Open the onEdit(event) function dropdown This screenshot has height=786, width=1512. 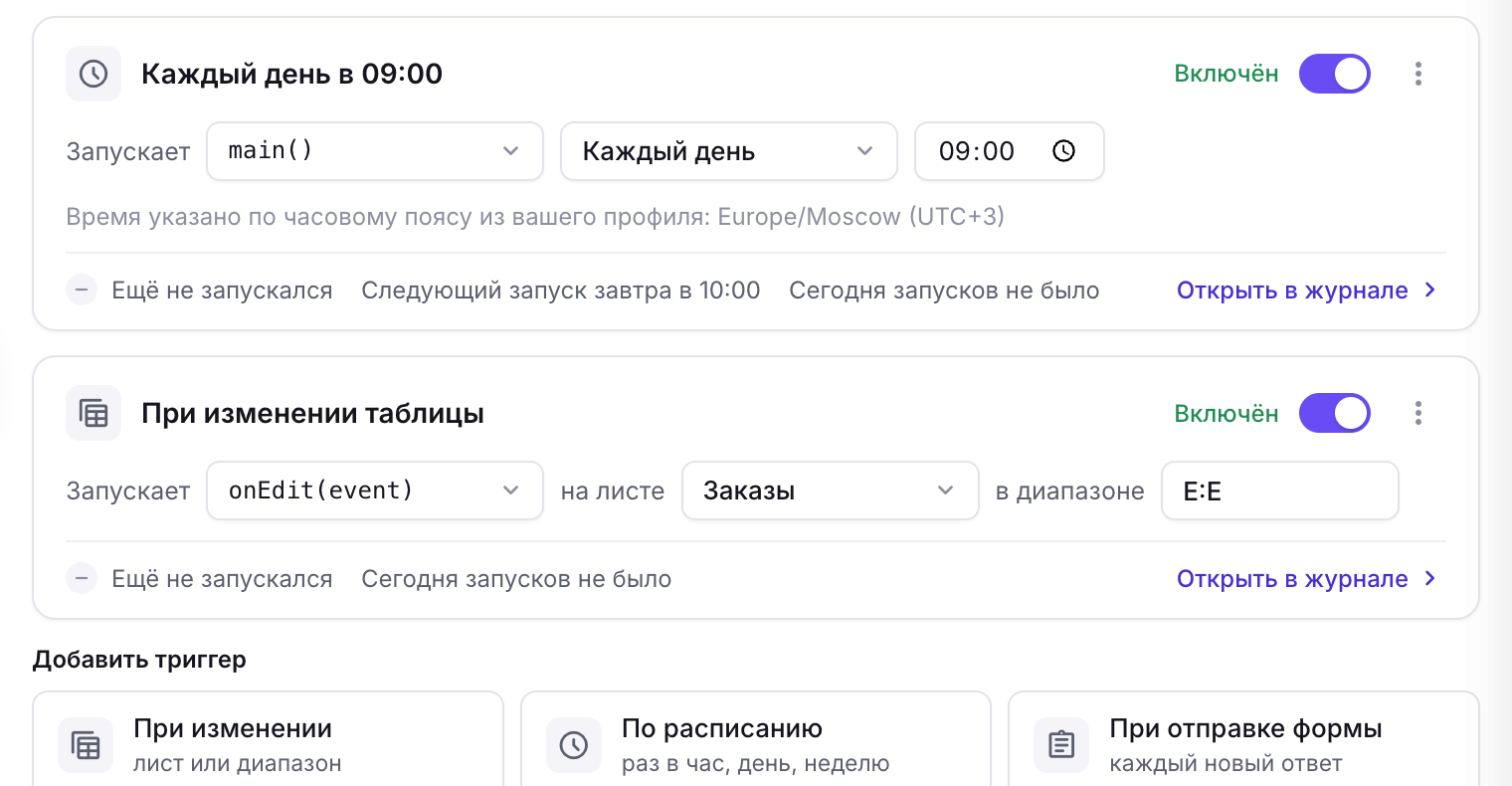coord(375,490)
